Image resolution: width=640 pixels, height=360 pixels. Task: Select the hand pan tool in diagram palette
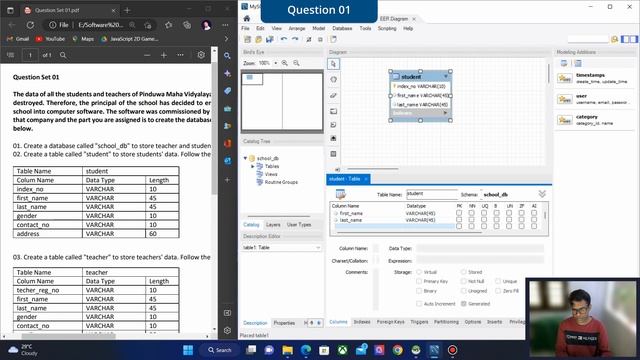(x=333, y=80)
